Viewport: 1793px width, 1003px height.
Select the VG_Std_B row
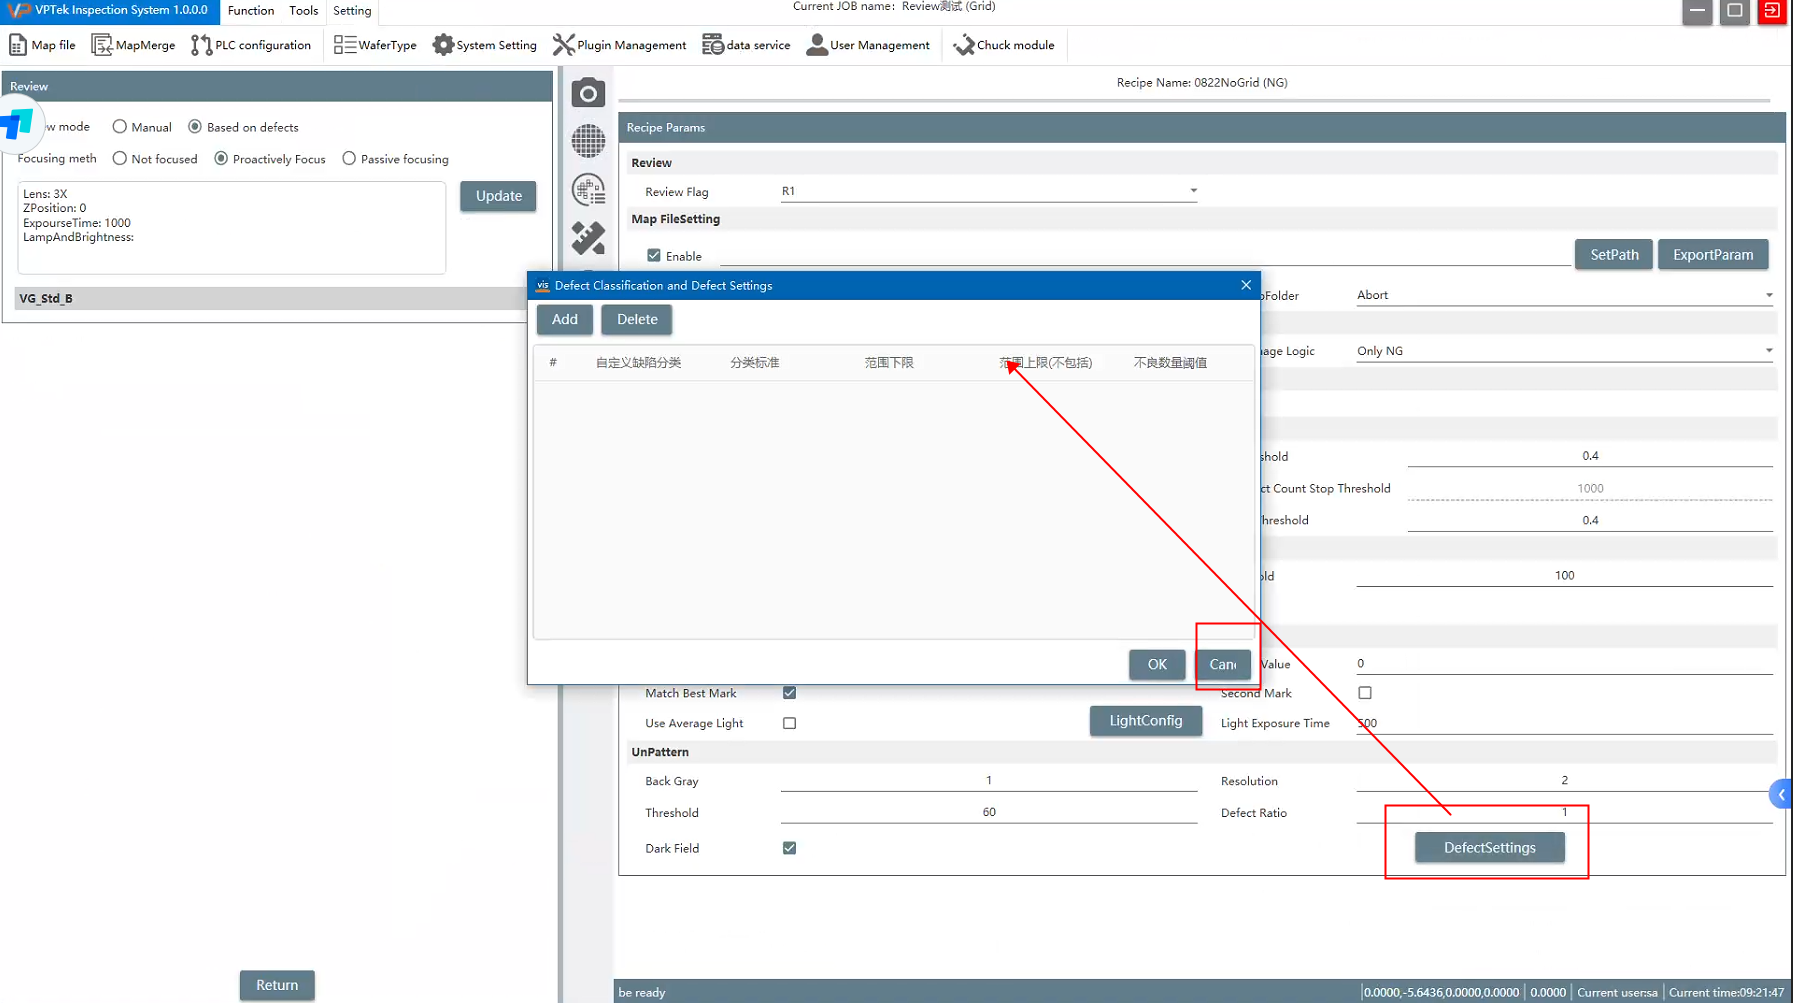pos(270,298)
